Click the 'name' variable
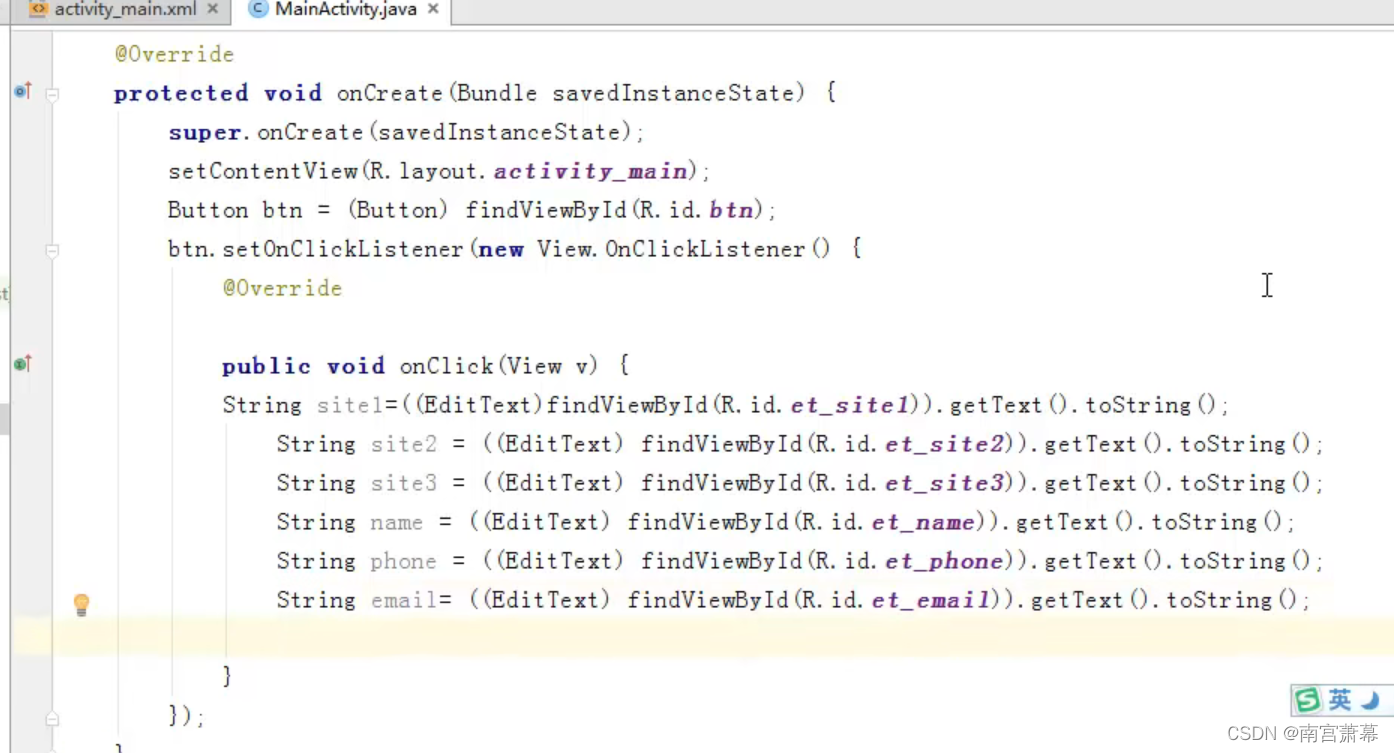Viewport: 1394px width, 753px height. point(397,522)
